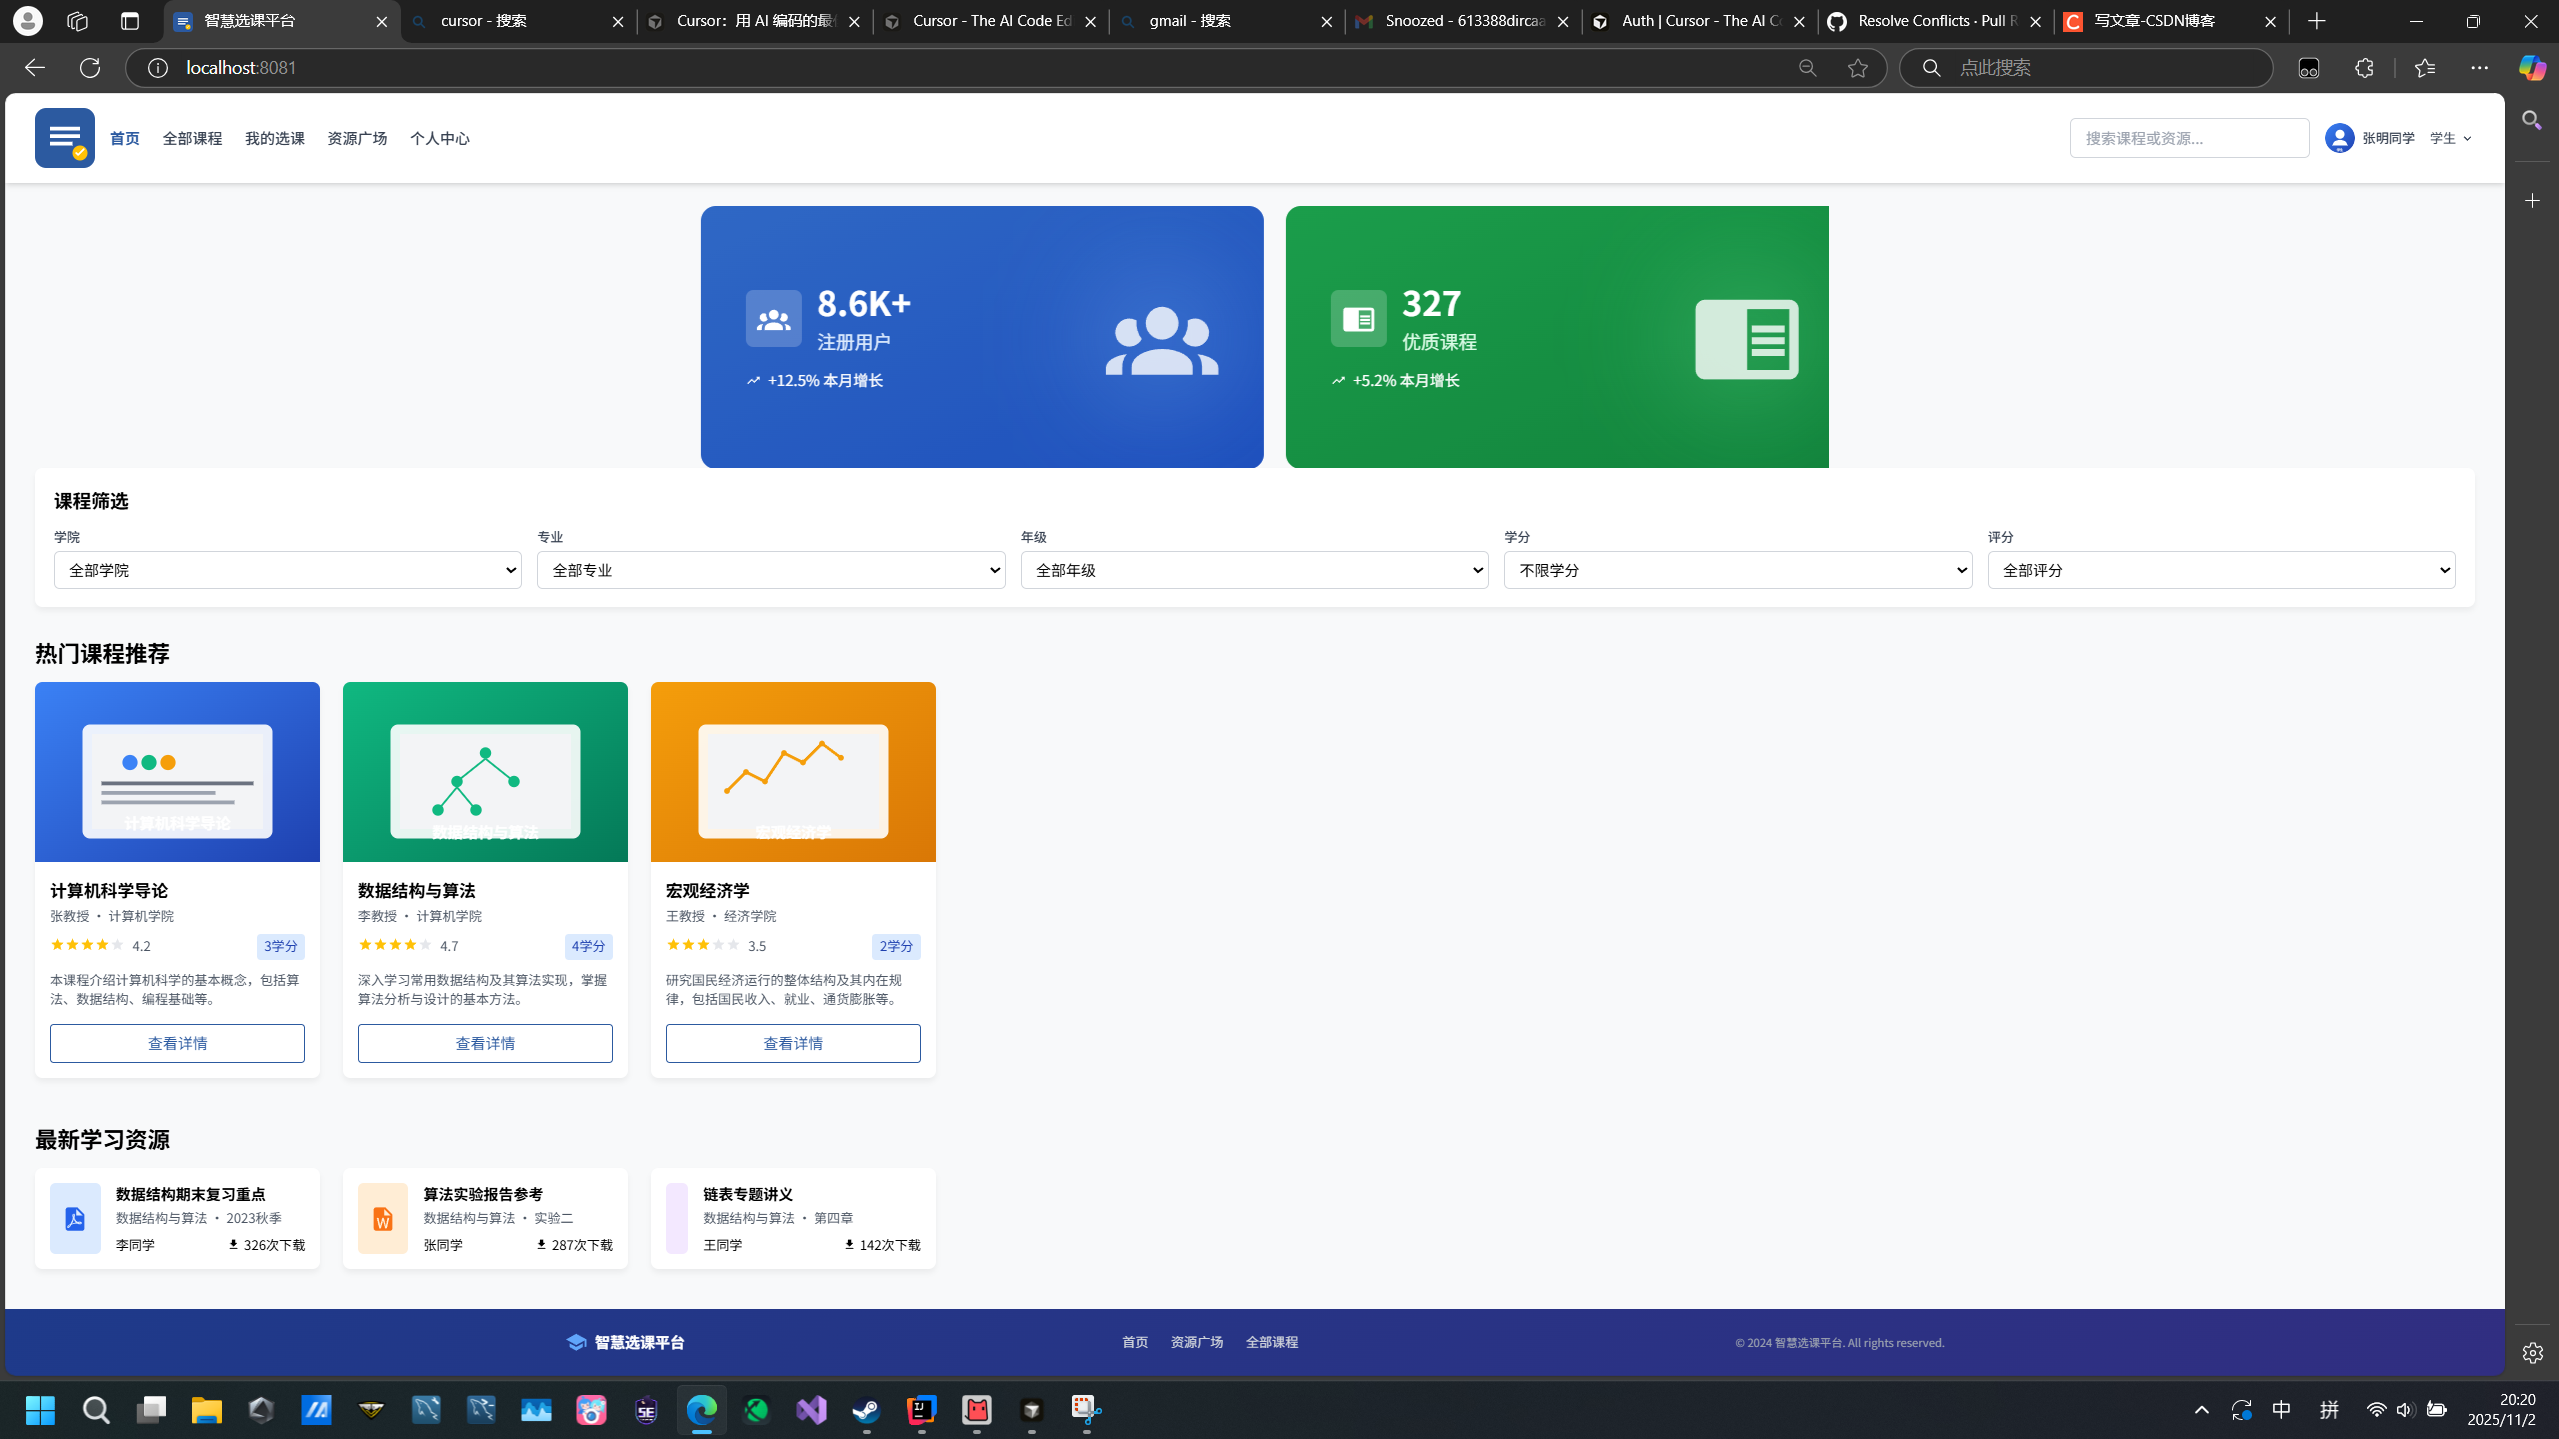This screenshot has width=2559, height=1439.
Task: Click the browser refresh icon
Action: [x=90, y=68]
